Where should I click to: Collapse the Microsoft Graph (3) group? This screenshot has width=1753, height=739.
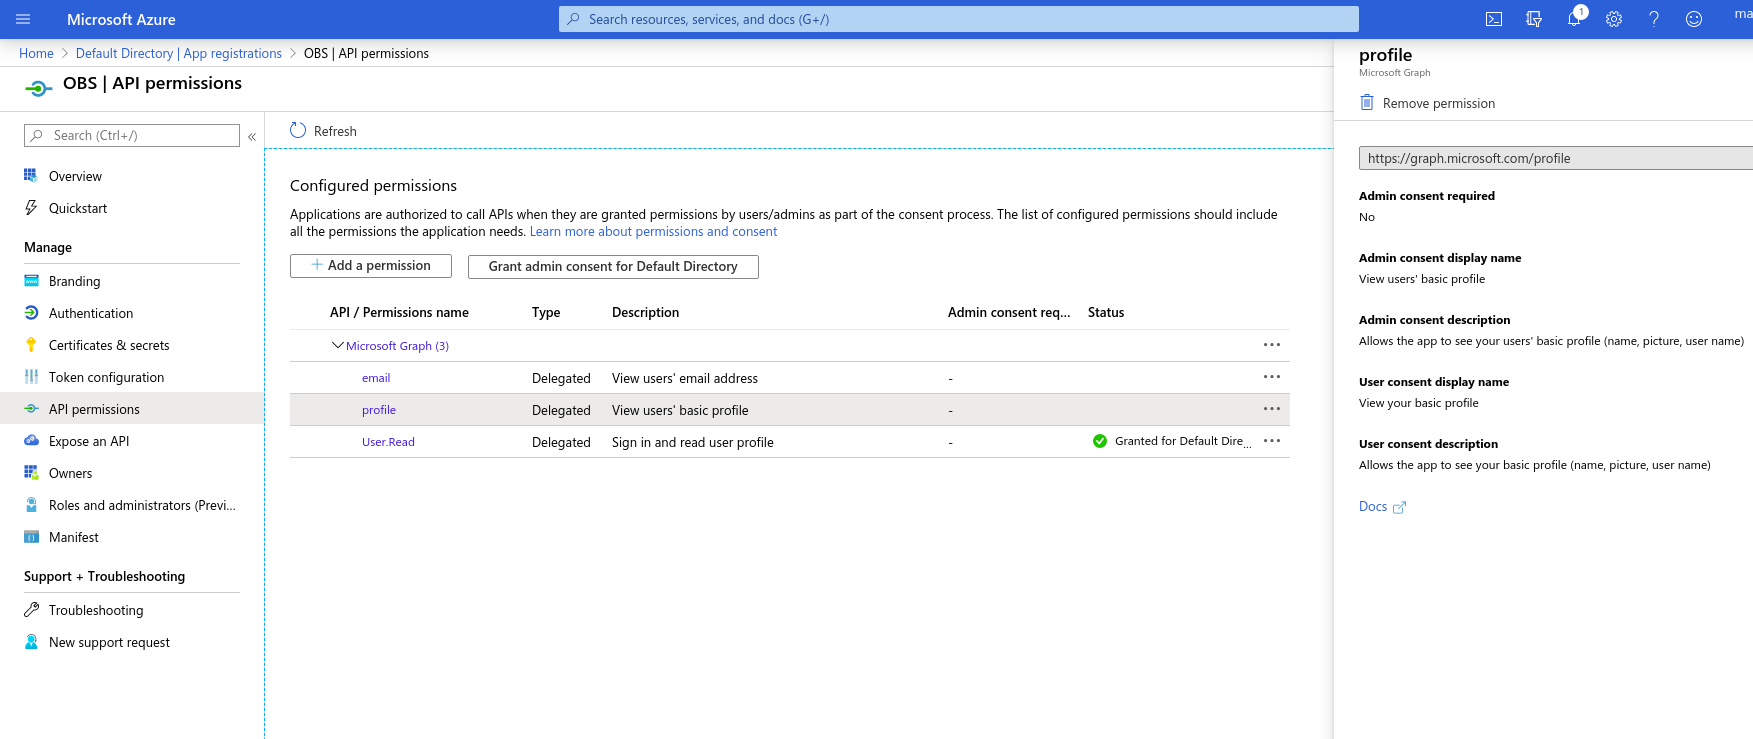point(337,345)
